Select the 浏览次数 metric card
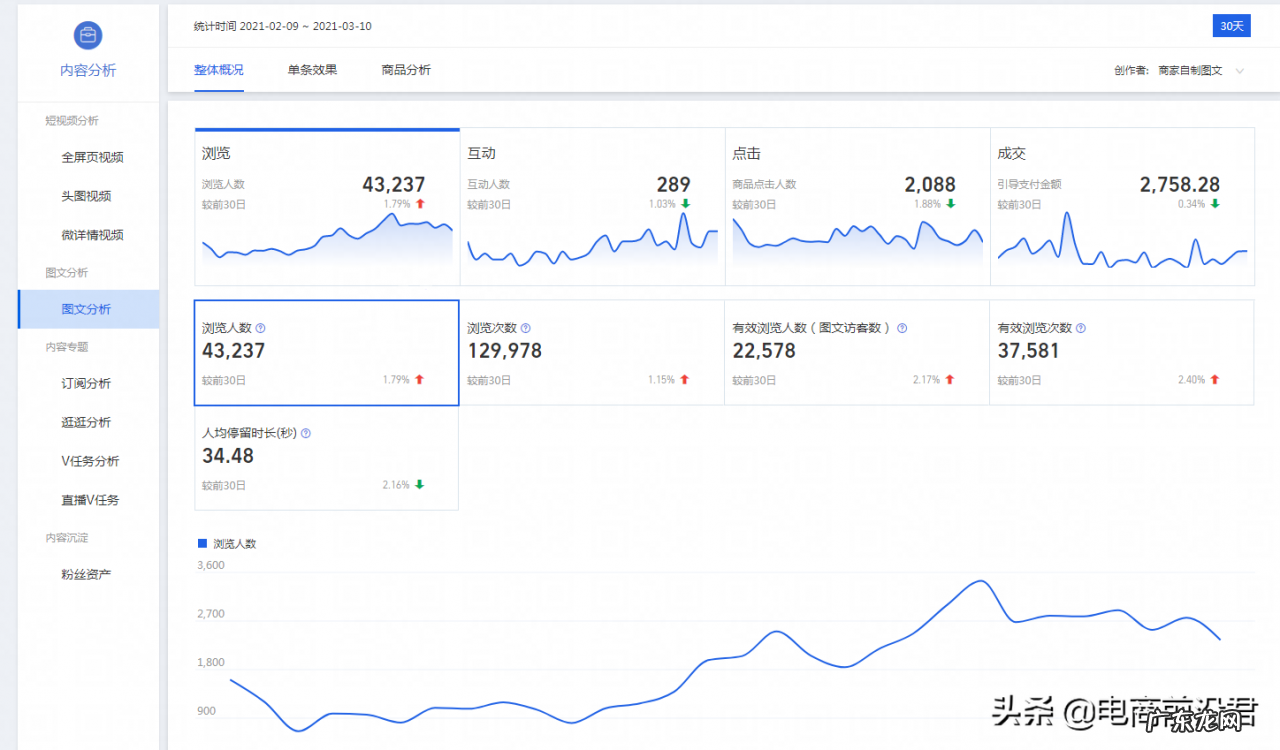The image size is (1280, 750). point(591,352)
